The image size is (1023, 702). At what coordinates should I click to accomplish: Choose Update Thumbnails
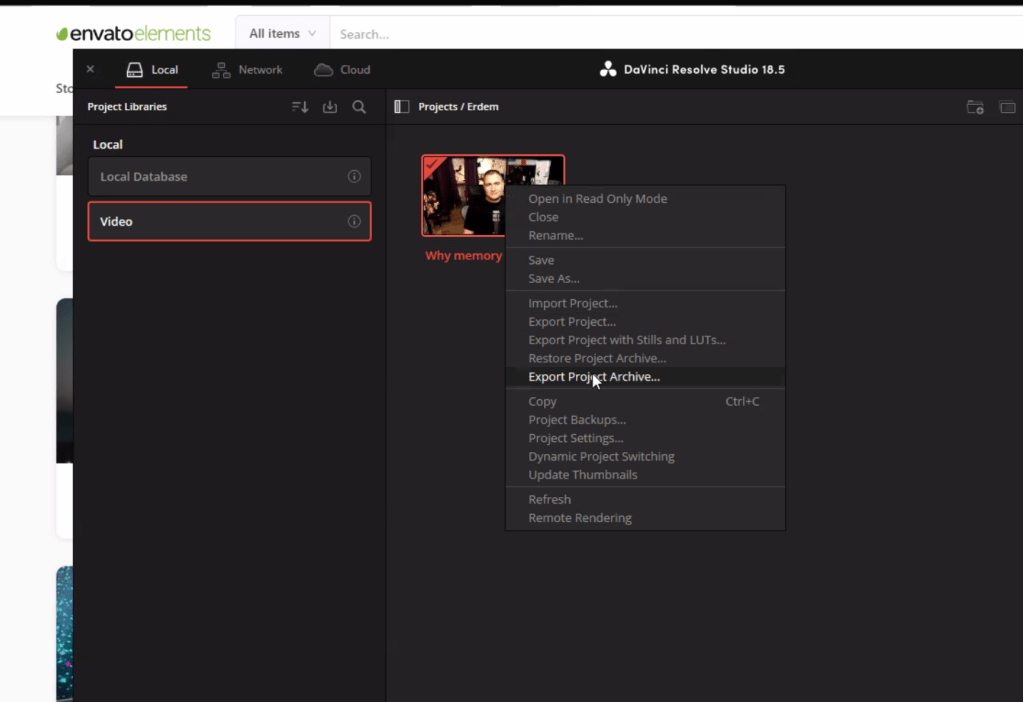[x=646, y=474]
